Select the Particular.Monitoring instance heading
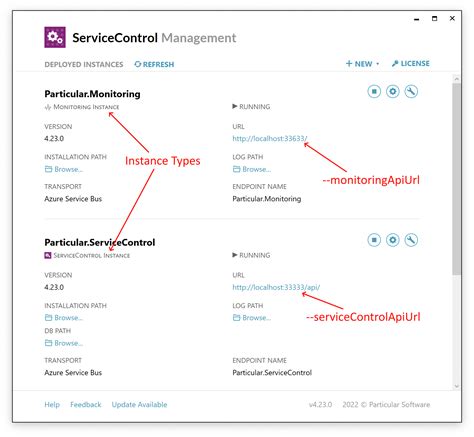This screenshot has height=437, width=474. point(92,94)
